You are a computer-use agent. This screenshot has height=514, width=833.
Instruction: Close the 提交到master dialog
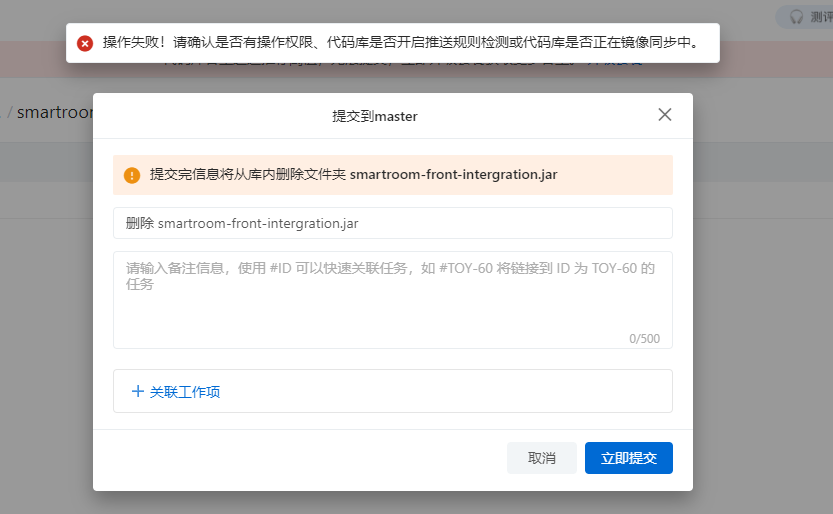(665, 115)
